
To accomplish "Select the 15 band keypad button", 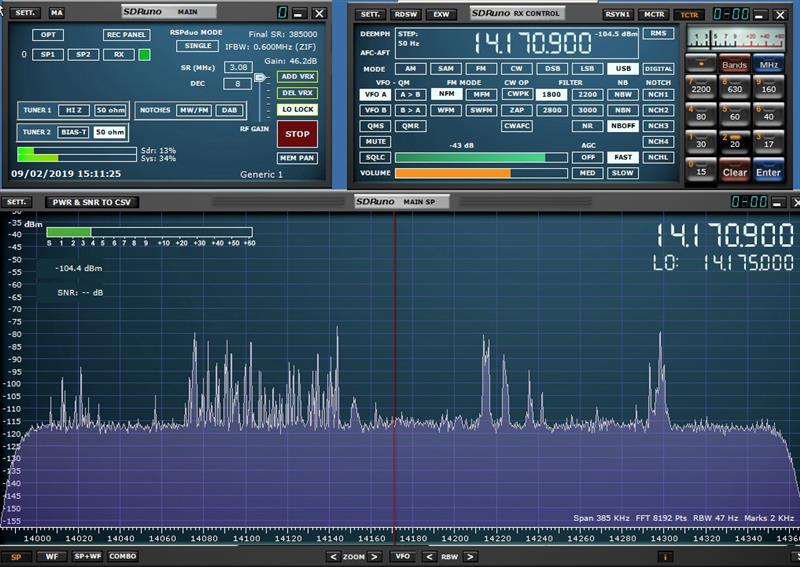I will click(x=701, y=169).
